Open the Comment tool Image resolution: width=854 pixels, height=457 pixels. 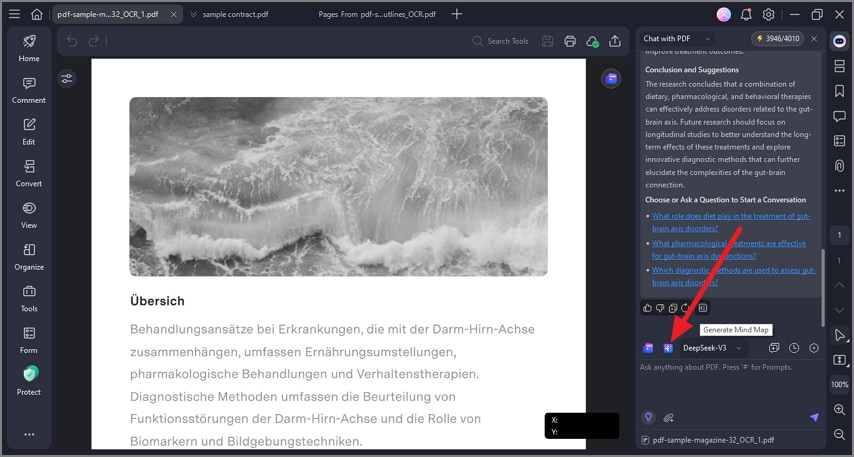[x=29, y=90]
